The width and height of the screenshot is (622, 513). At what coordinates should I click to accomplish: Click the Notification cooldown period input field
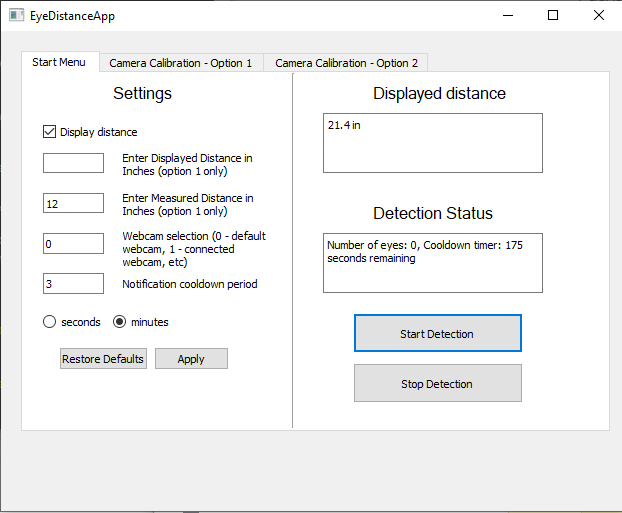coord(73,284)
